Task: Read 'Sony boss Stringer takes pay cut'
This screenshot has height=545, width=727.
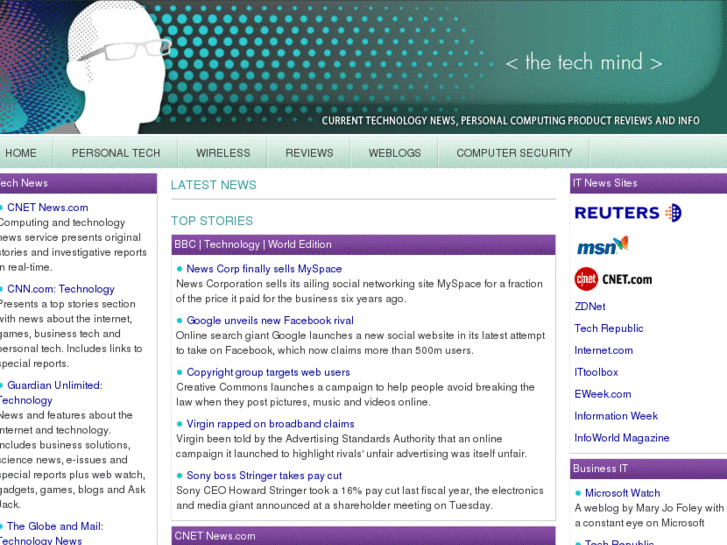Action: point(264,475)
